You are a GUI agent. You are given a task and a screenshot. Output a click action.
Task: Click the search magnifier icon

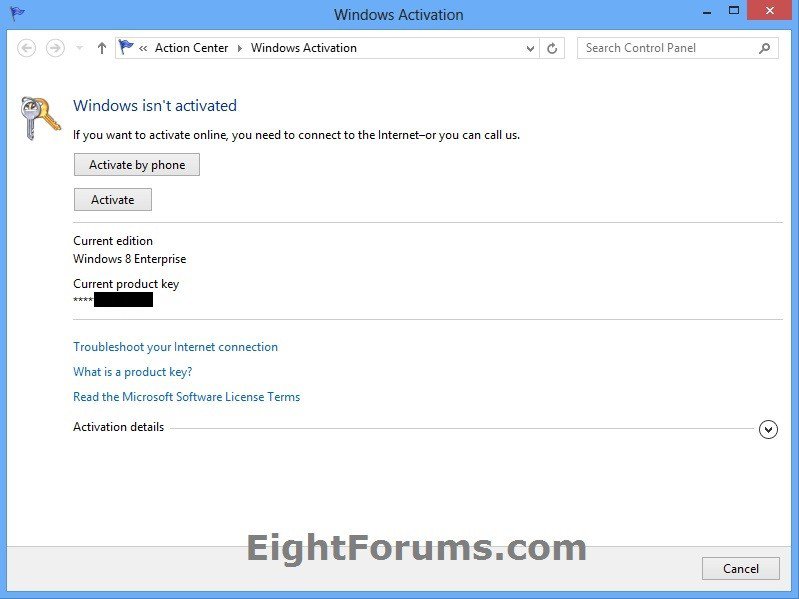pyautogui.click(x=764, y=48)
